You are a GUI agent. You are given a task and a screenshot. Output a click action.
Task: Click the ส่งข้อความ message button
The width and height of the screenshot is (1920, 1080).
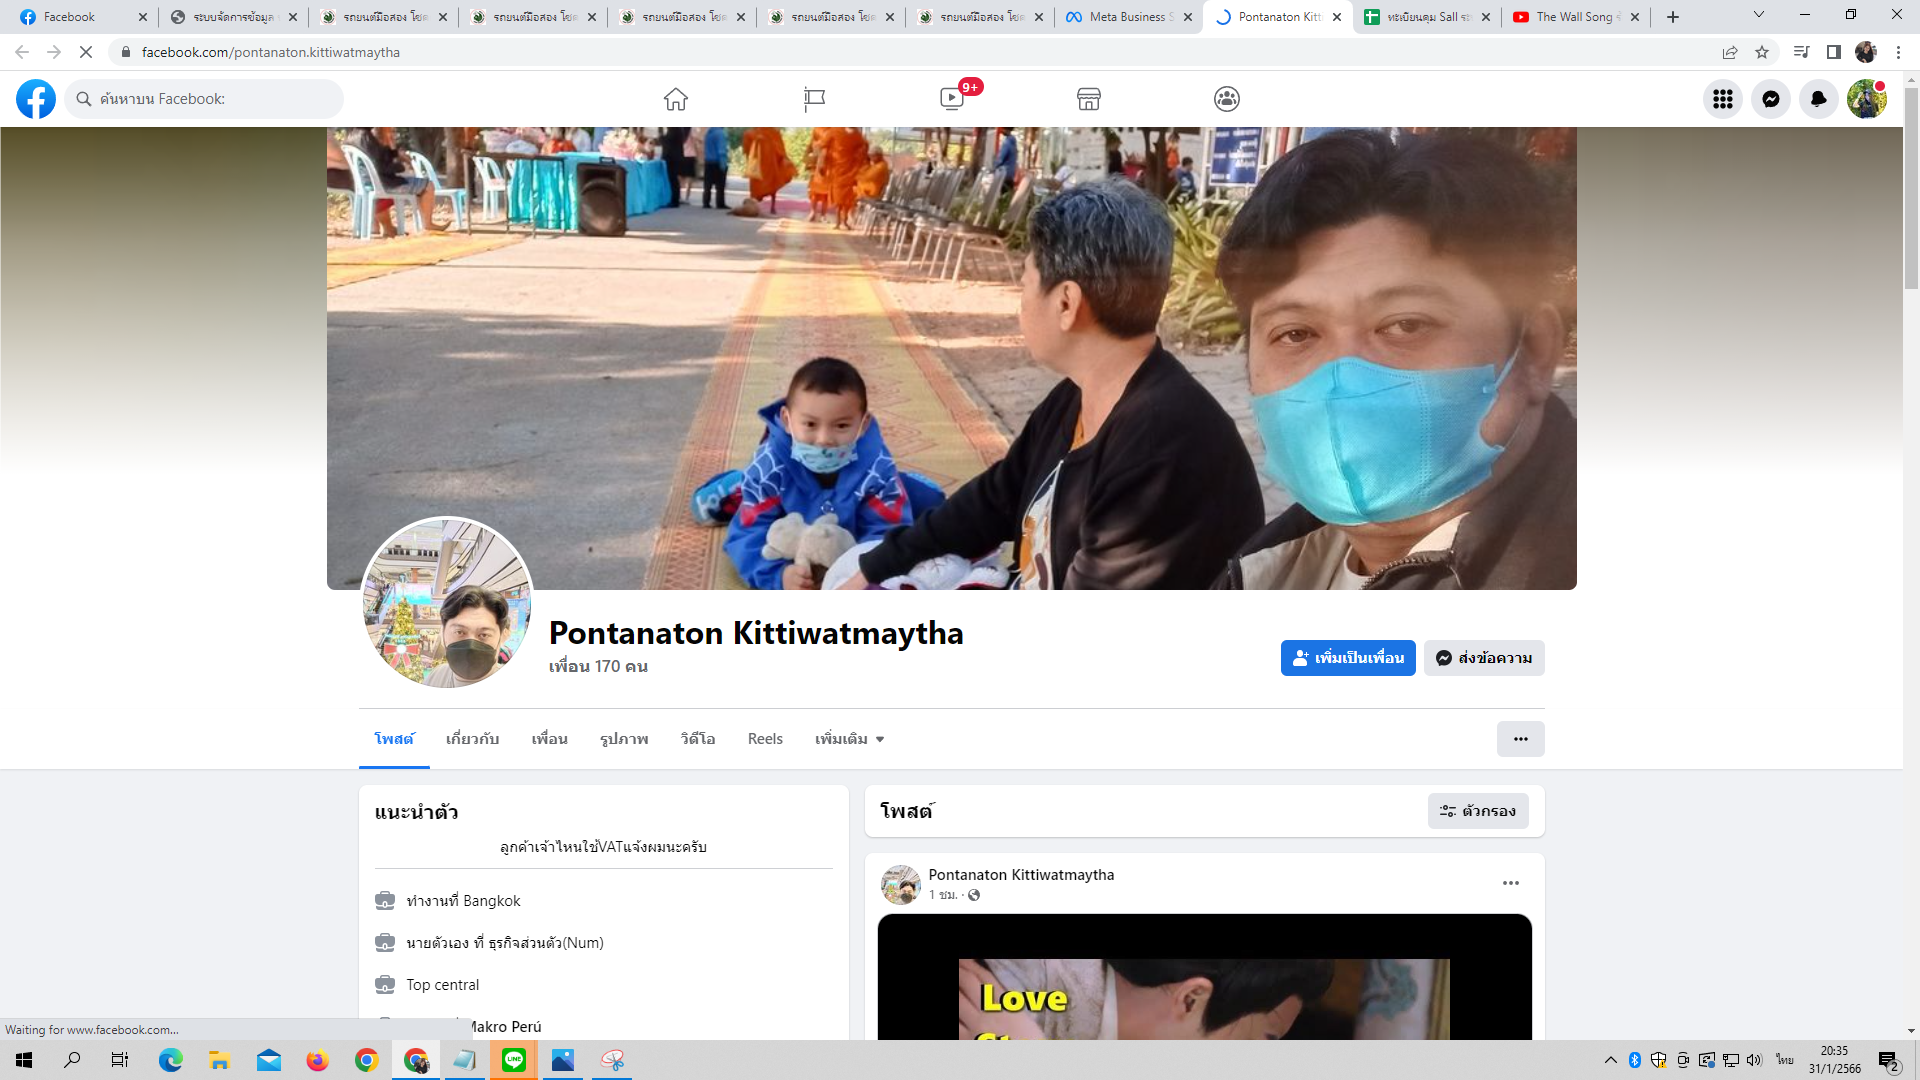pyautogui.click(x=1484, y=658)
